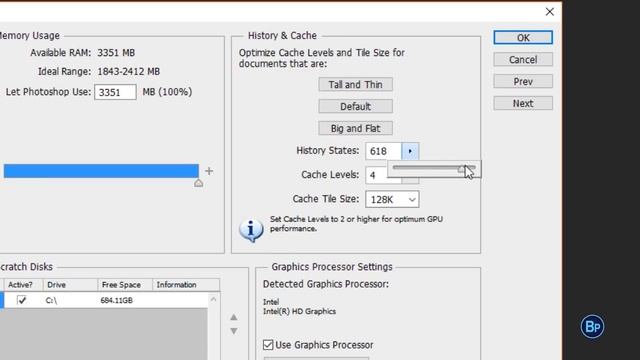Go to Prev preferences page

(x=523, y=82)
